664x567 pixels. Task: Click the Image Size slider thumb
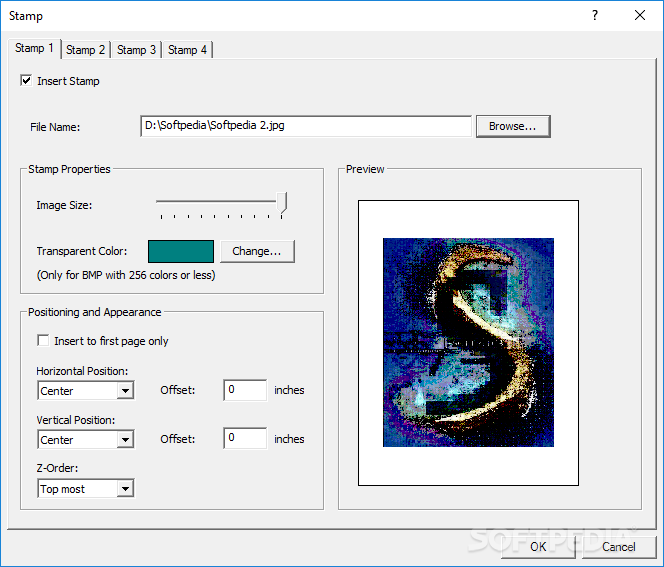(282, 202)
